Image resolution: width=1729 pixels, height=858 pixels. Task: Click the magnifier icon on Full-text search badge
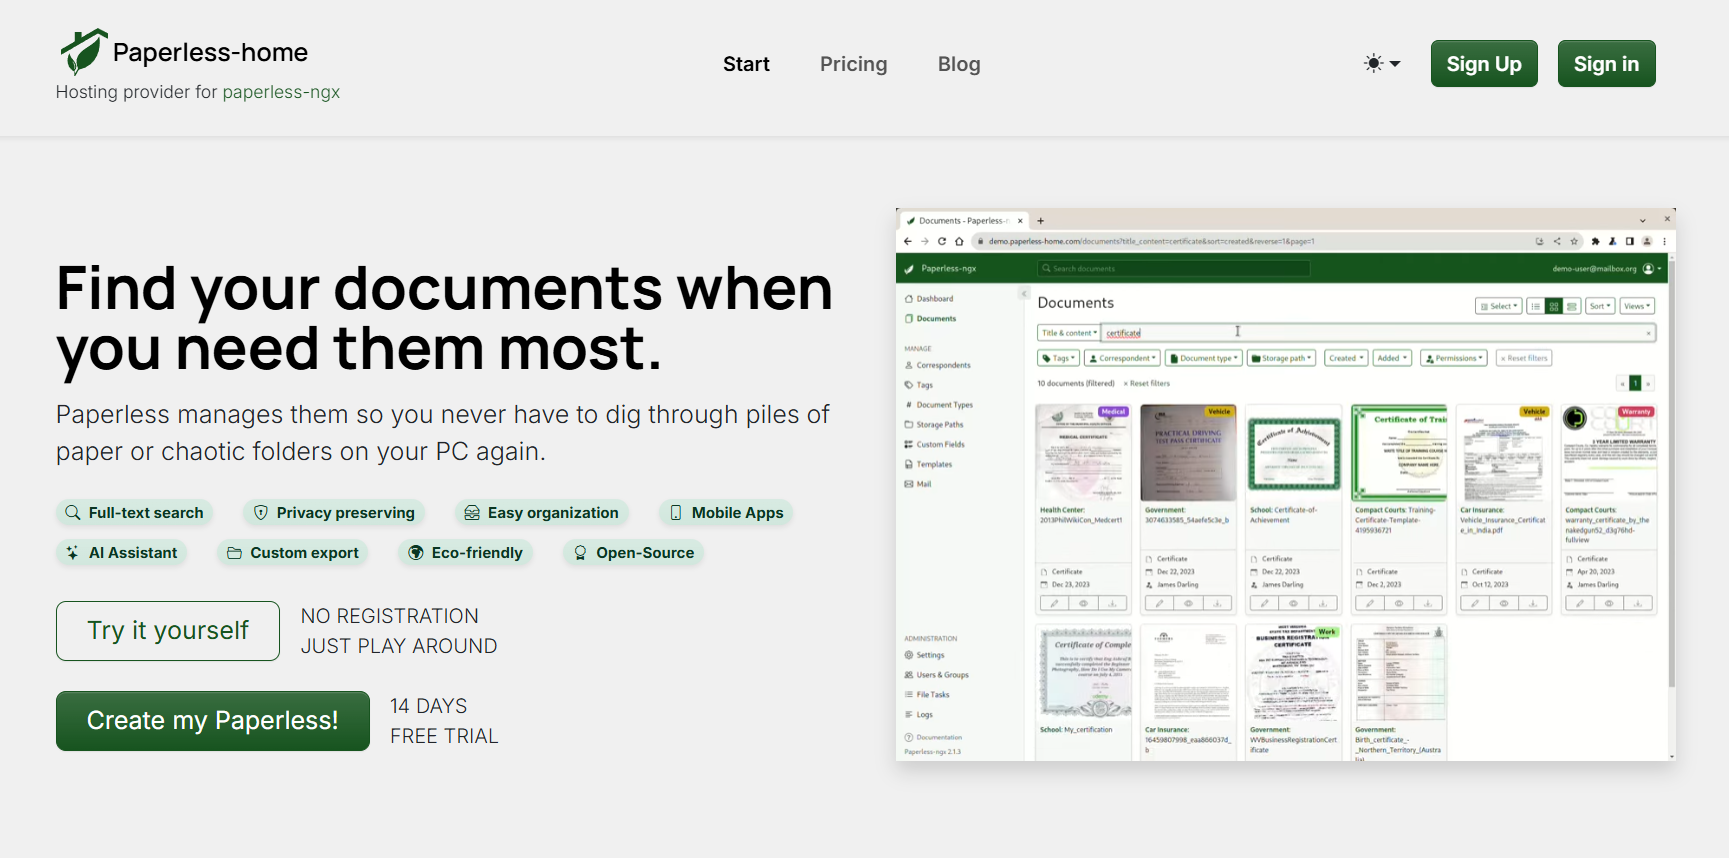[73, 513]
